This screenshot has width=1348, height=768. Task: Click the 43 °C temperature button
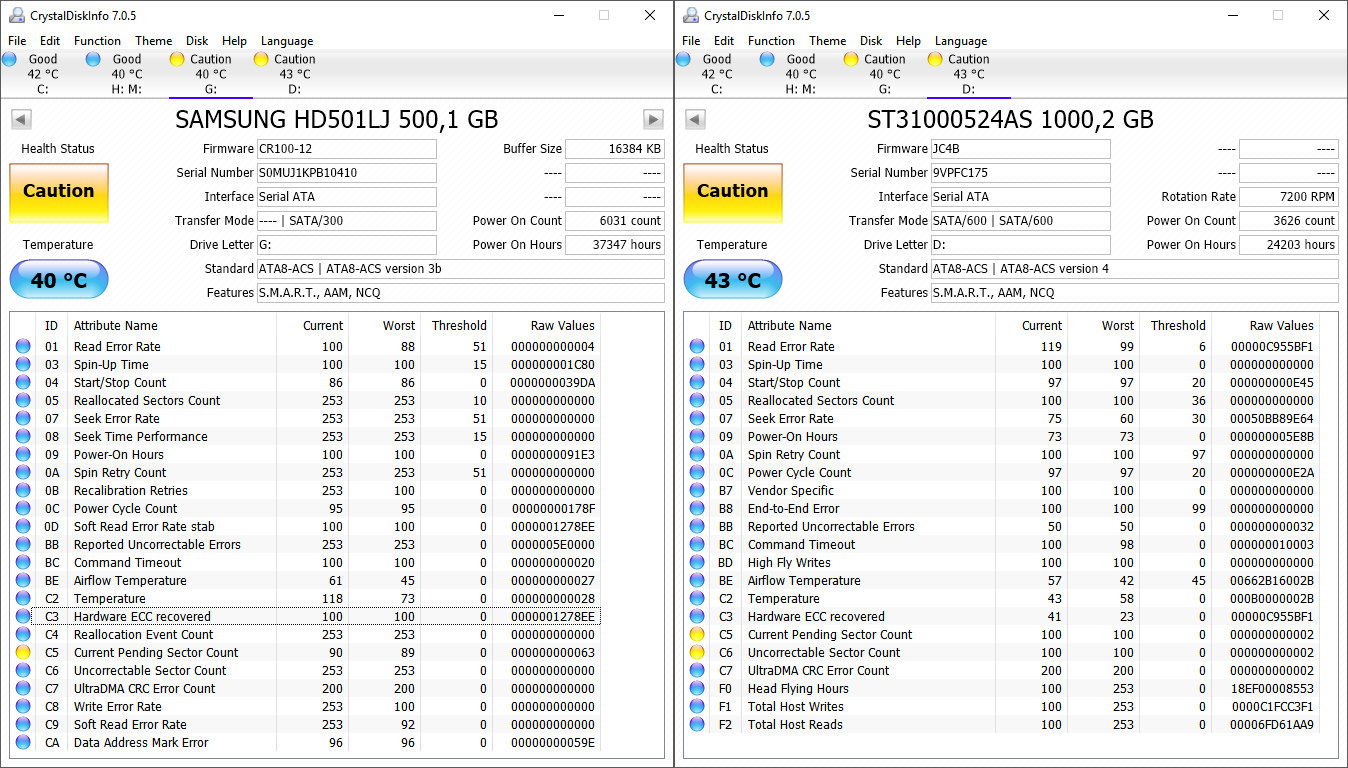(x=733, y=281)
